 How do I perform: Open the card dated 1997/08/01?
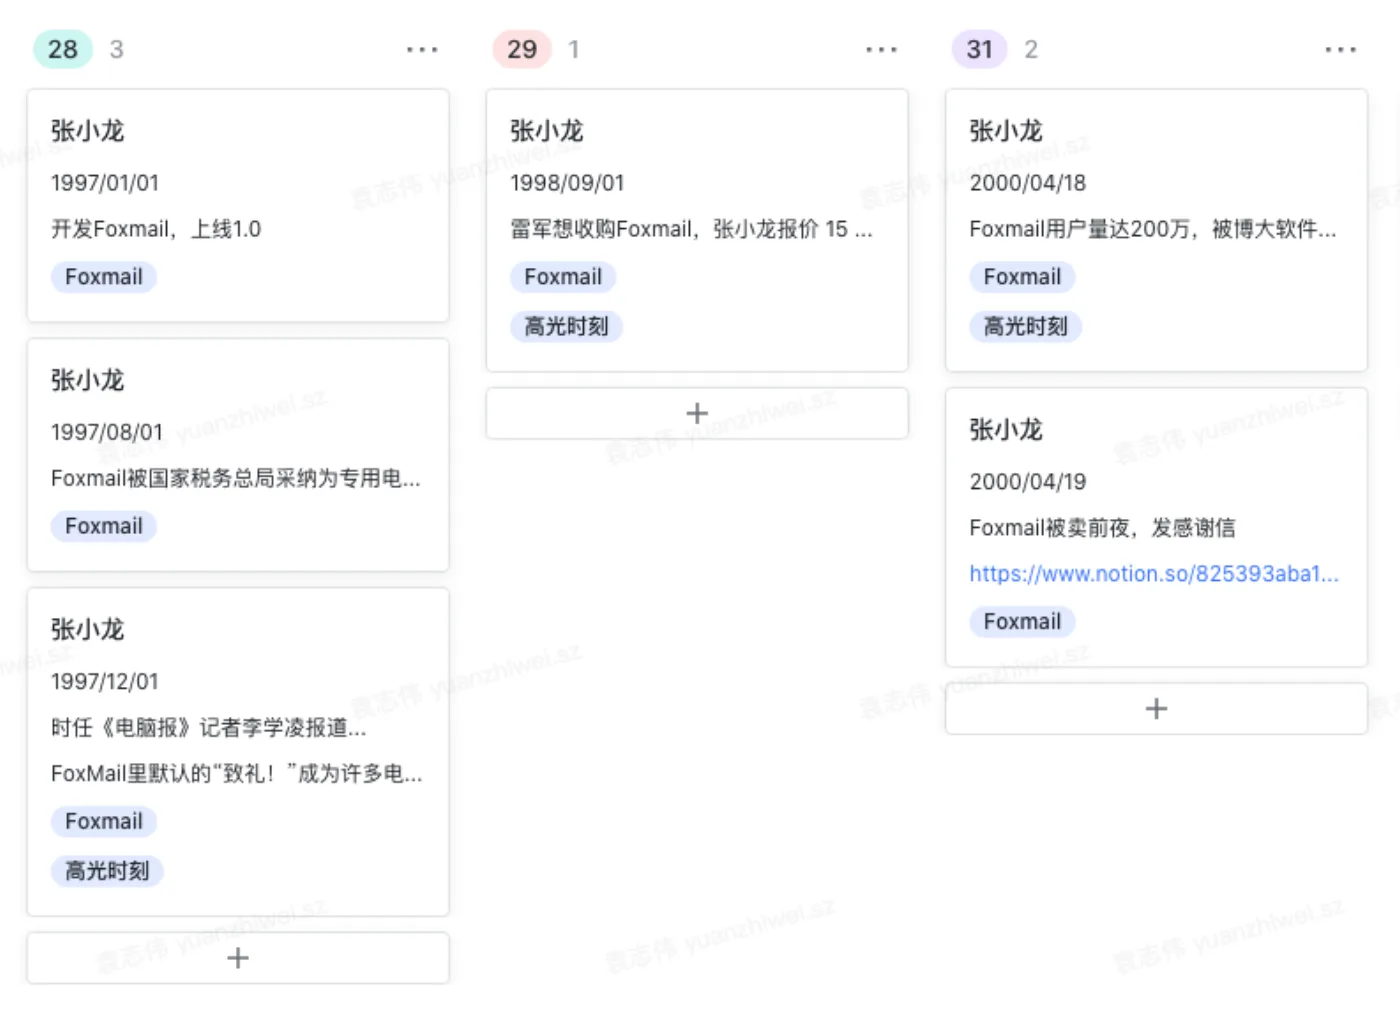238,455
